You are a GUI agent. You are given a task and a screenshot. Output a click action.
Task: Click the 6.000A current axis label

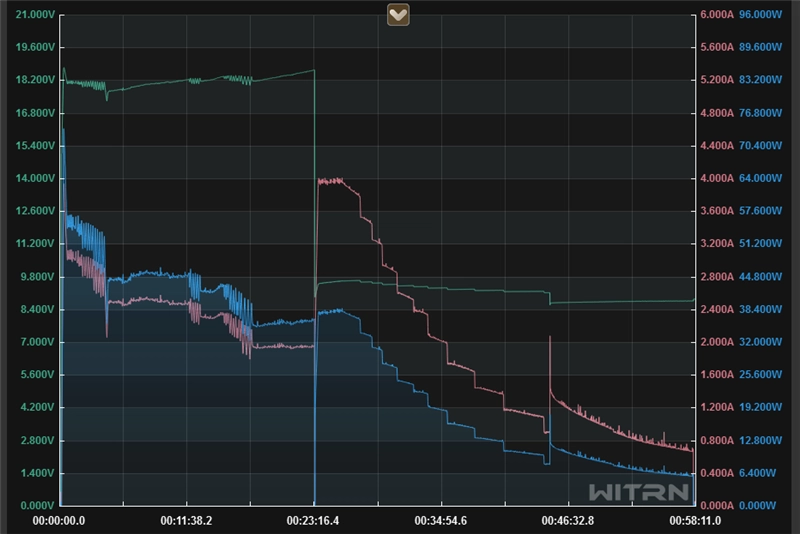click(717, 15)
